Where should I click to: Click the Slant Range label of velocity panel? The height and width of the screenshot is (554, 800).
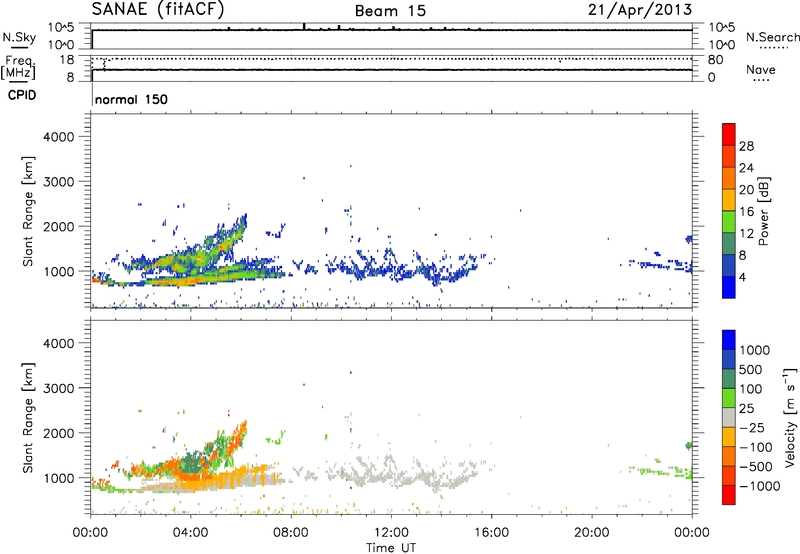click(x=28, y=418)
